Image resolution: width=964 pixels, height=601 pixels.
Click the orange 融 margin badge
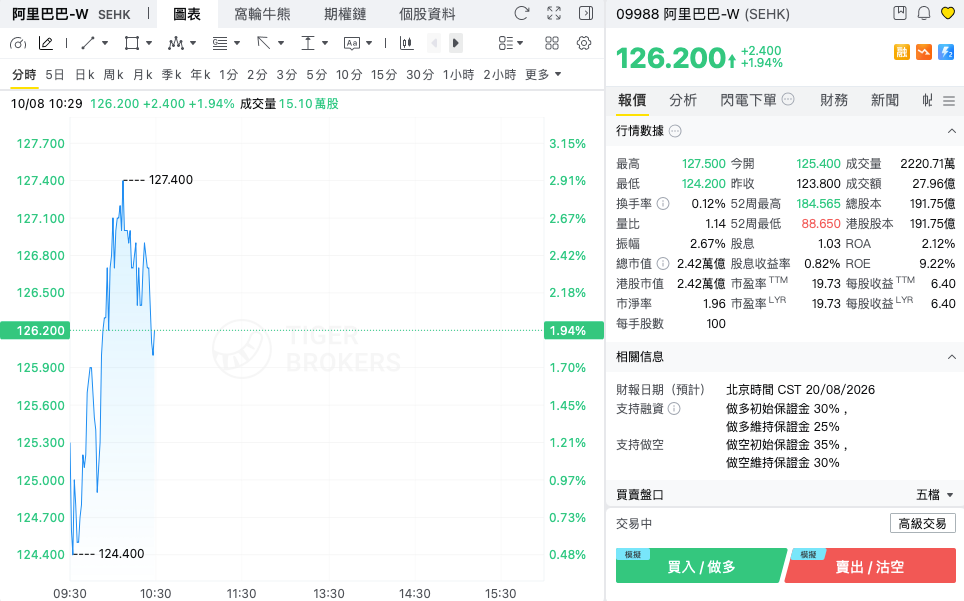pyautogui.click(x=901, y=52)
